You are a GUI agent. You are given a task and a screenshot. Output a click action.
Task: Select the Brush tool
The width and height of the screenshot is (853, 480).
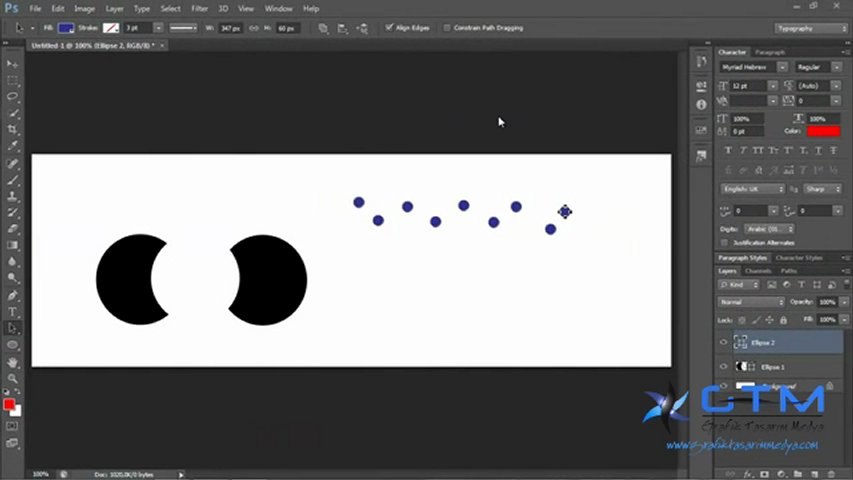point(12,180)
